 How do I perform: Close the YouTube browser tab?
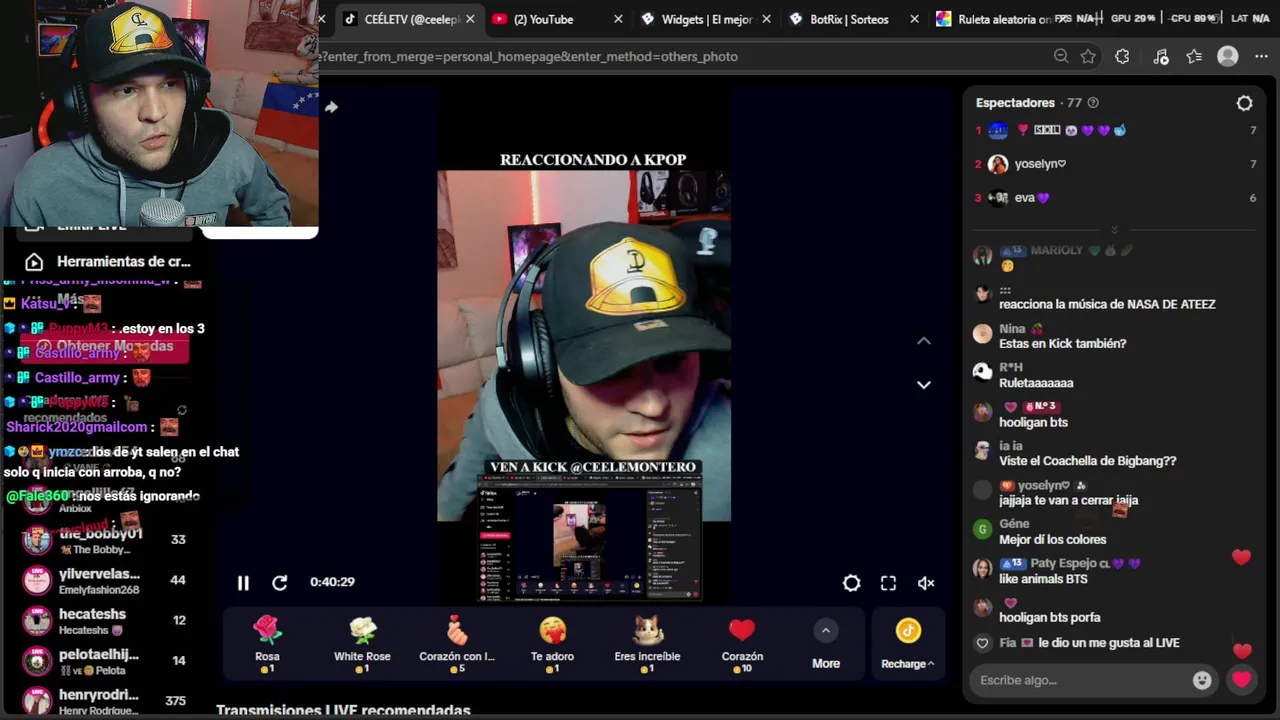pos(618,19)
